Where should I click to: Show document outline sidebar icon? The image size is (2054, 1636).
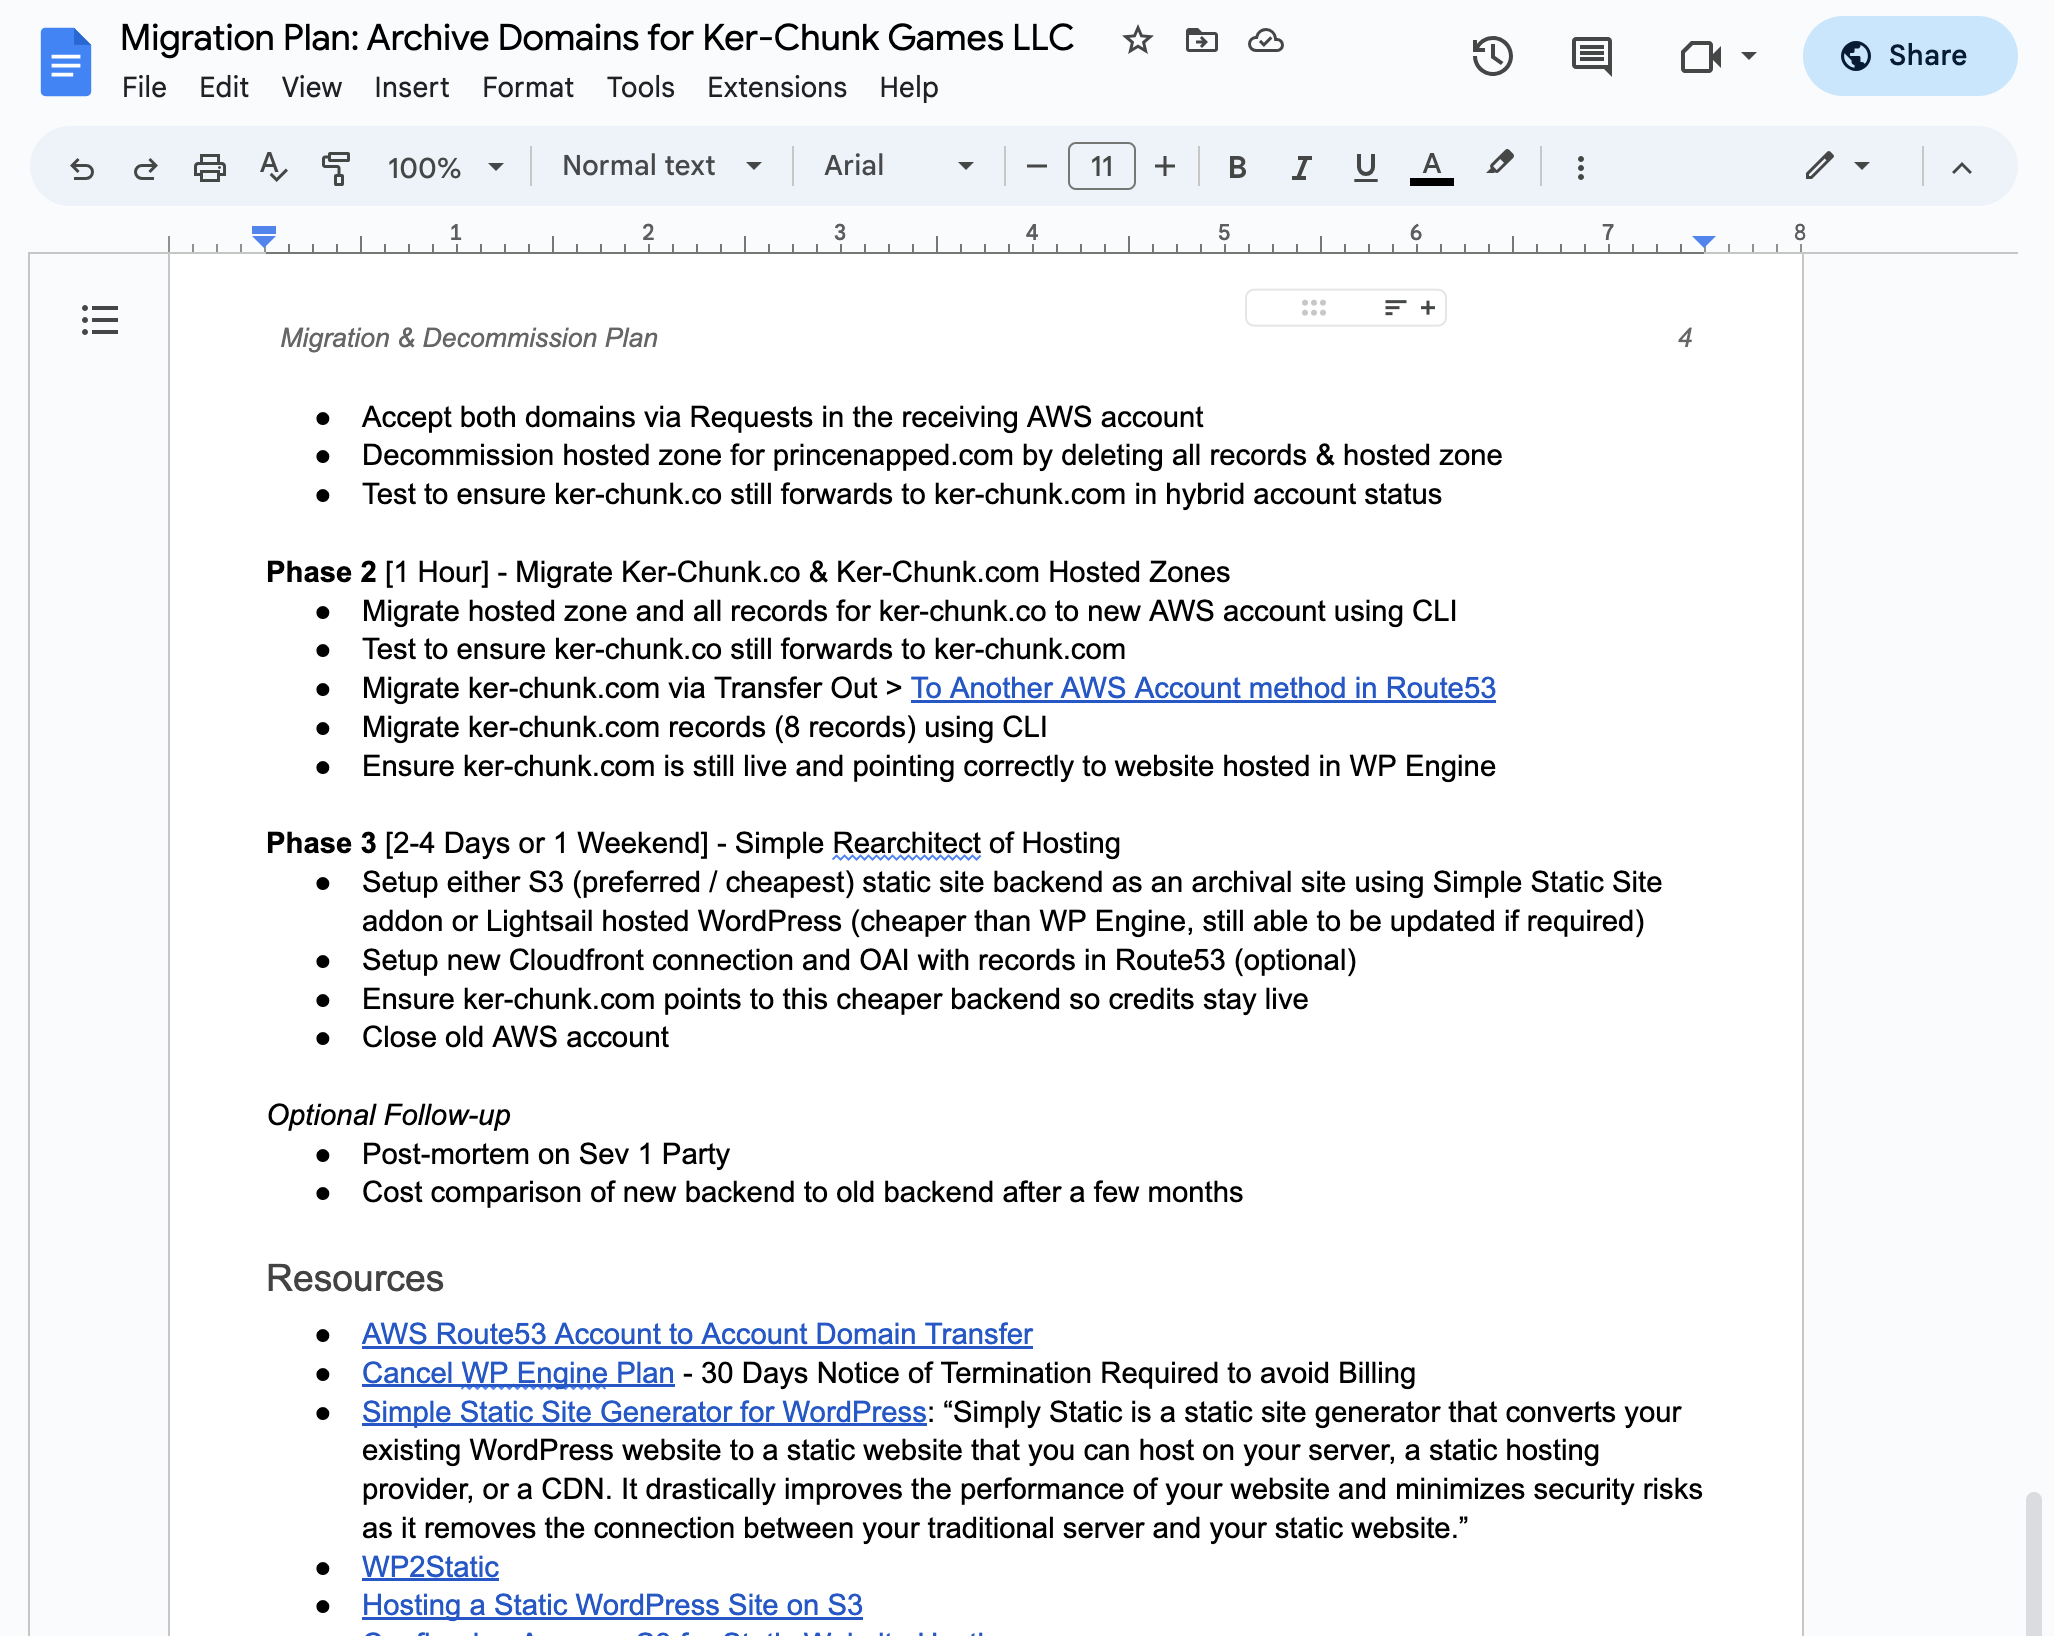100,320
